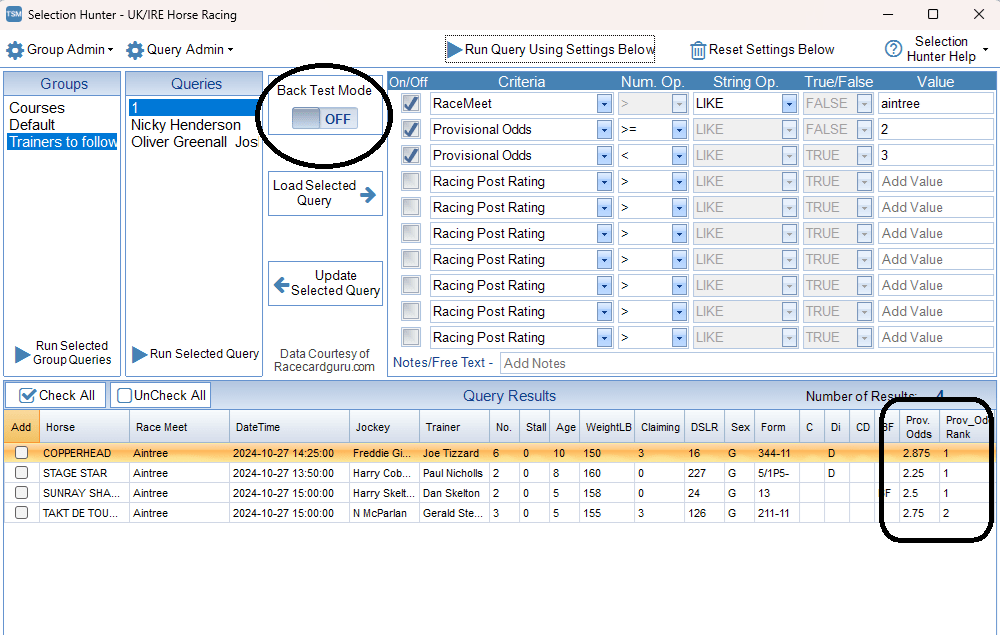Click the Run Selected Group Queries play icon
Viewport: 1000px width, 635px height.
pos(22,354)
